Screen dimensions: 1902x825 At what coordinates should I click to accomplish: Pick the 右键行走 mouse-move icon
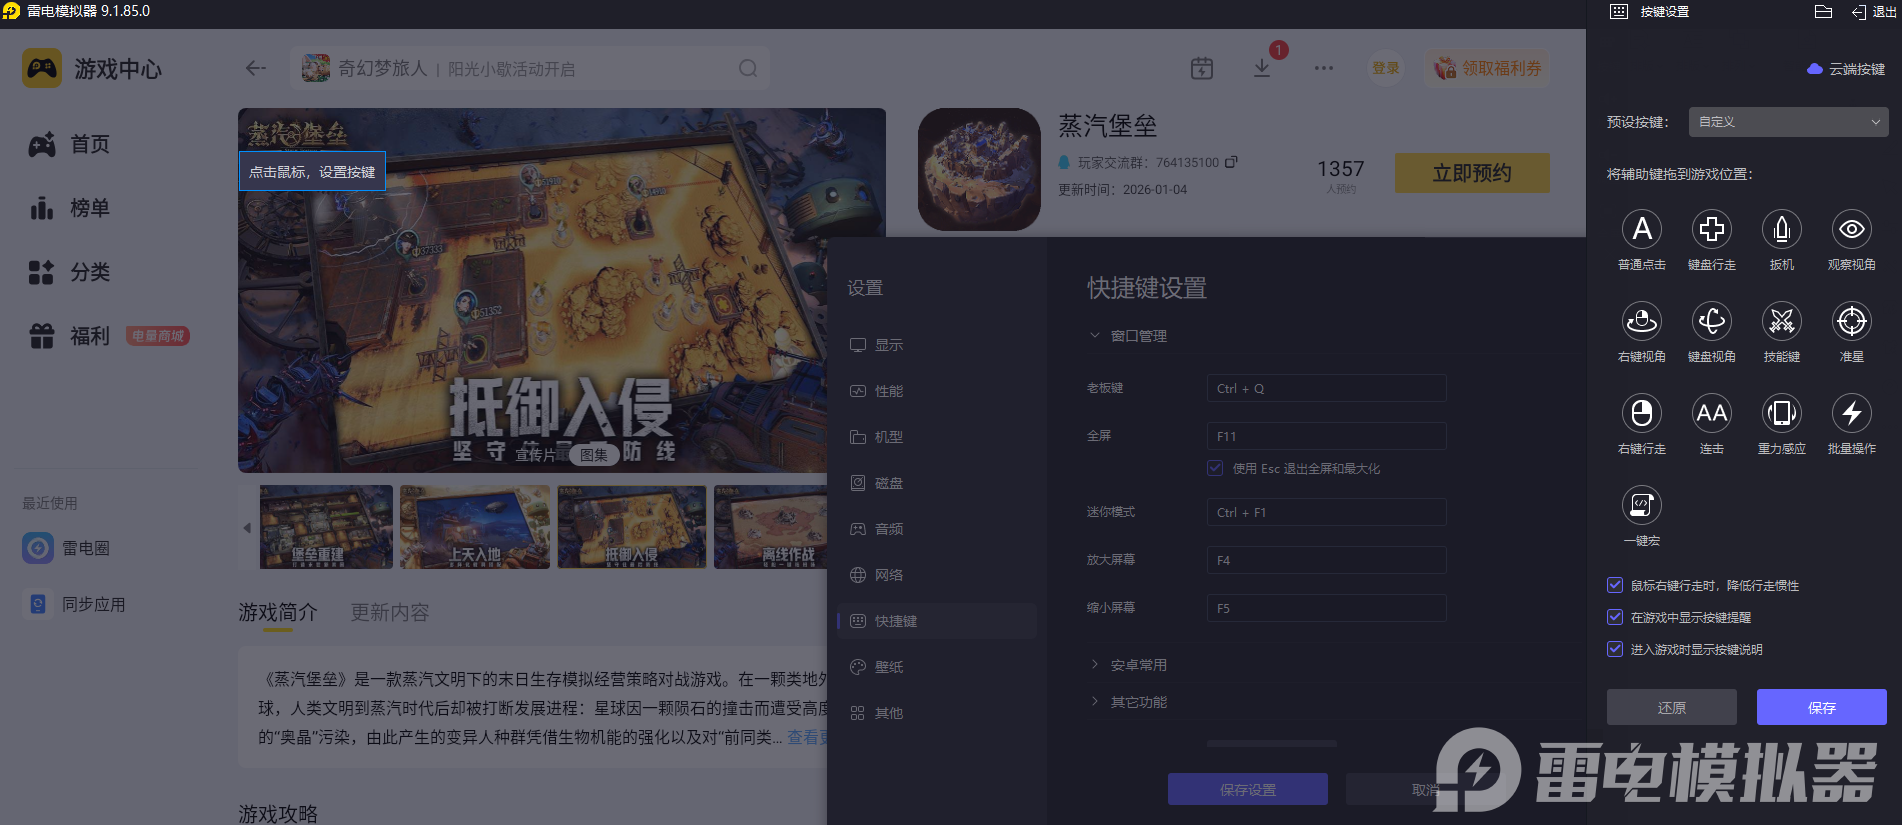point(1641,413)
